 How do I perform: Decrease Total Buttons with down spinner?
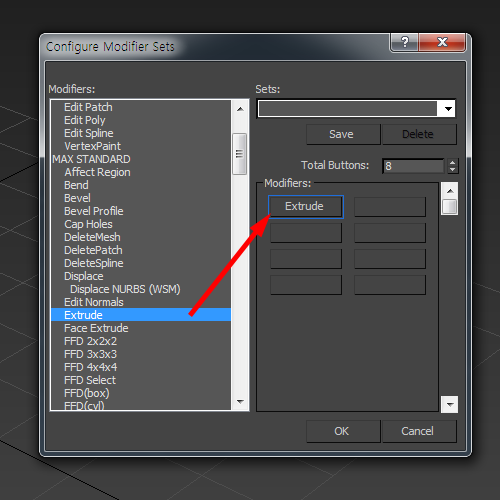pos(452,170)
